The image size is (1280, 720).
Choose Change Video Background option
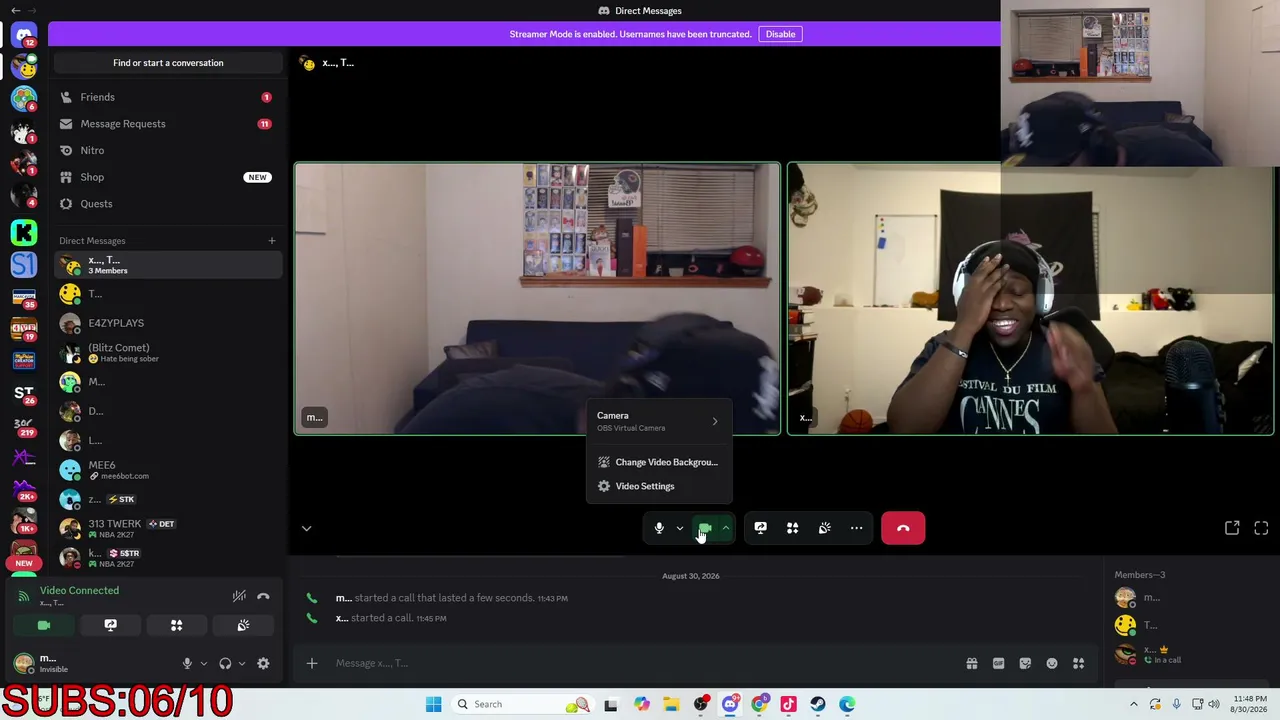pos(659,462)
